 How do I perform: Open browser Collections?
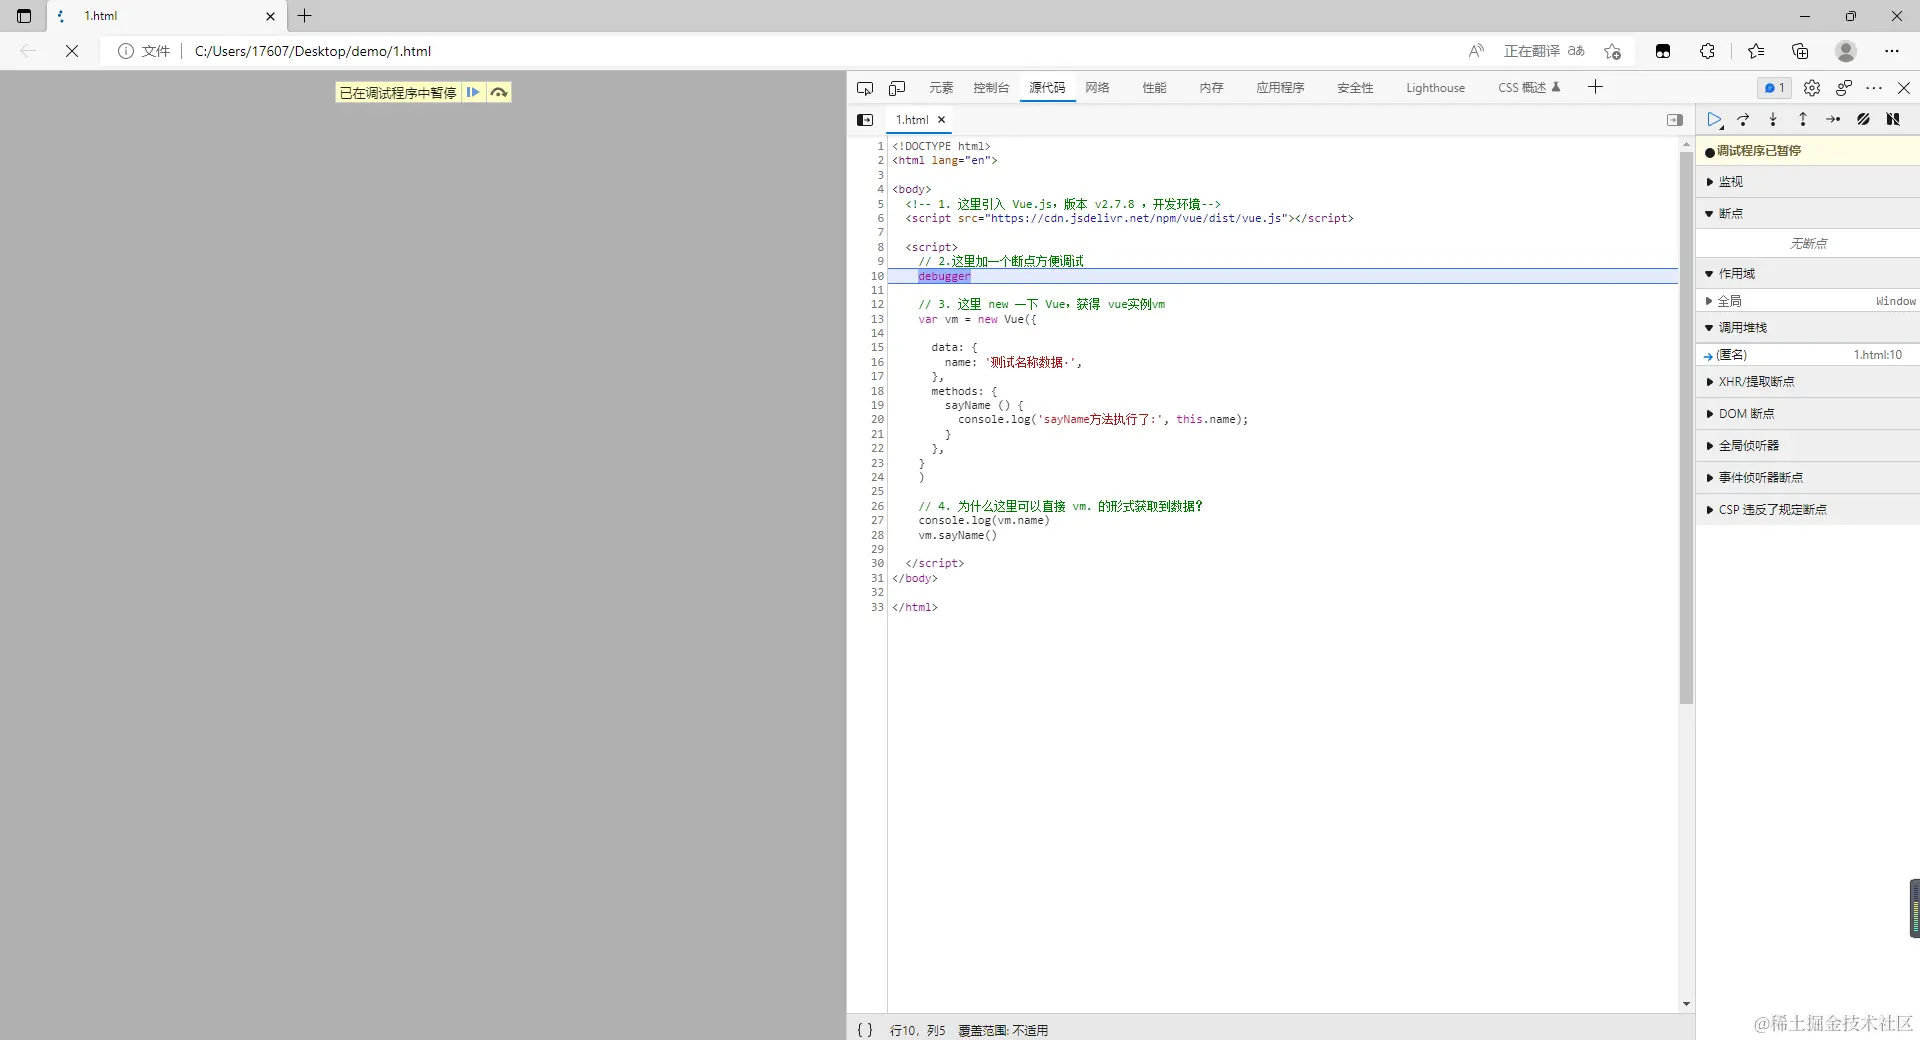[x=1800, y=51]
